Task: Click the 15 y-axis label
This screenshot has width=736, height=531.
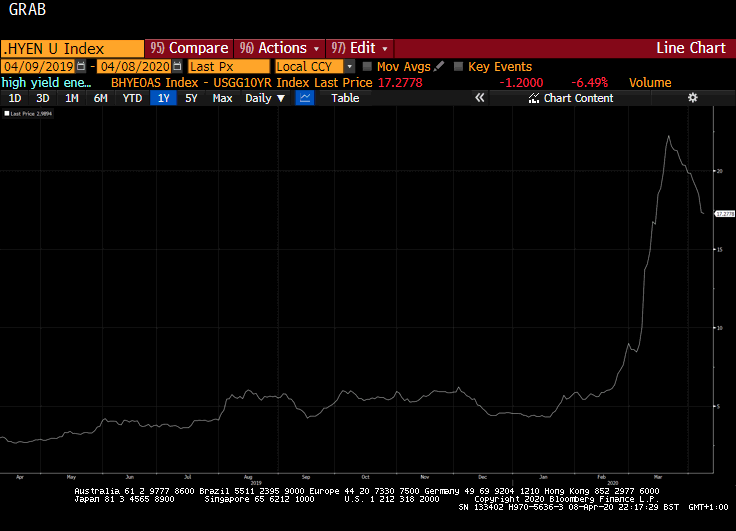Action: (719, 249)
